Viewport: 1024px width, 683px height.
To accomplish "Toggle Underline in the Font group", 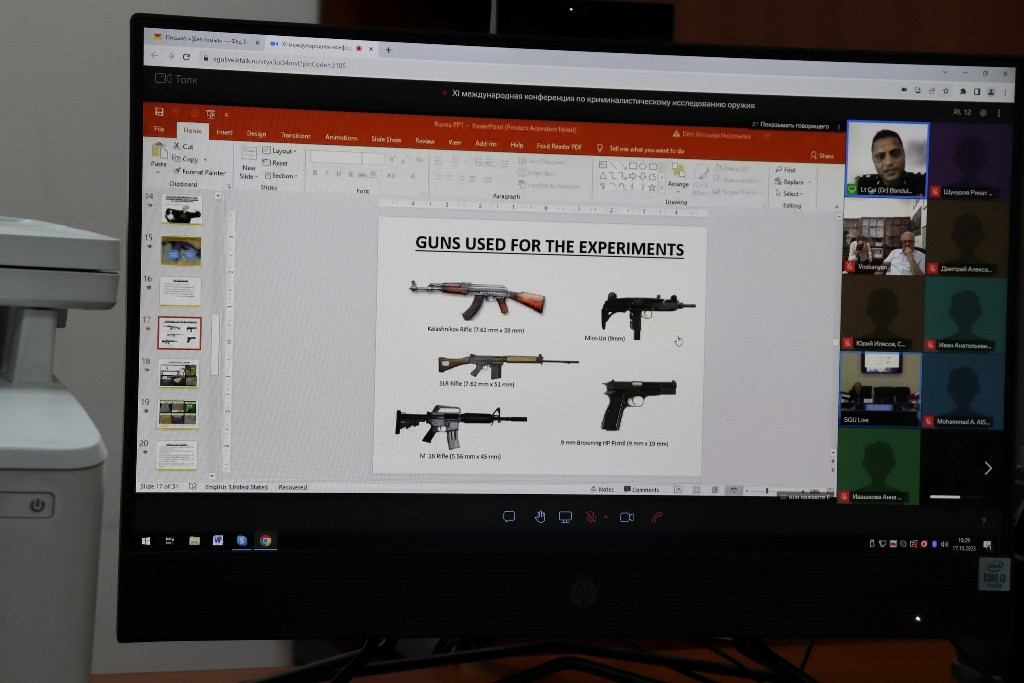I will click(x=338, y=174).
